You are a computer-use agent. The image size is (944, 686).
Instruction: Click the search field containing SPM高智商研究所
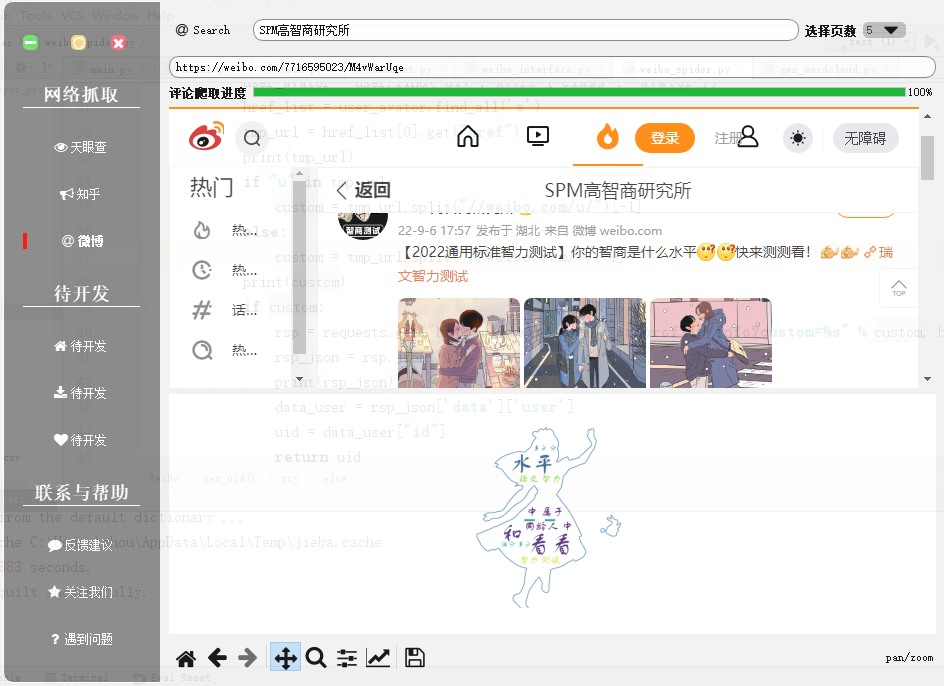click(525, 31)
